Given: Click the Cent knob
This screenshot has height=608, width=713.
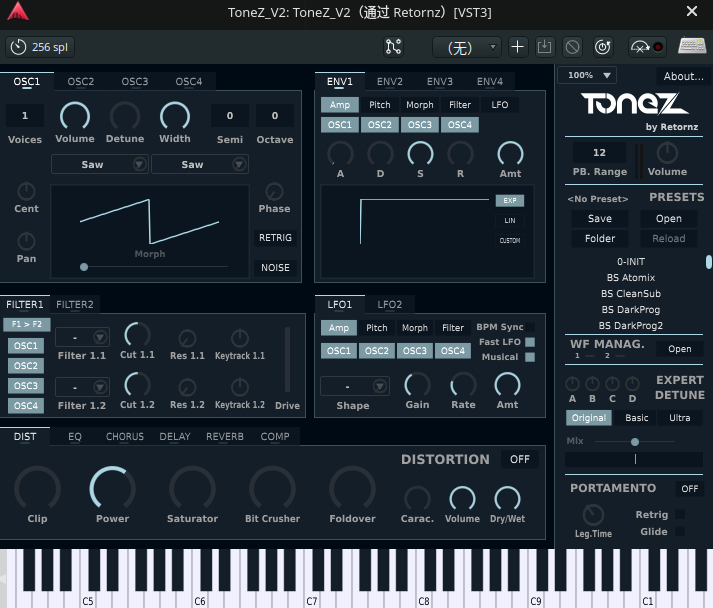Looking at the screenshot, I should 26,191.
